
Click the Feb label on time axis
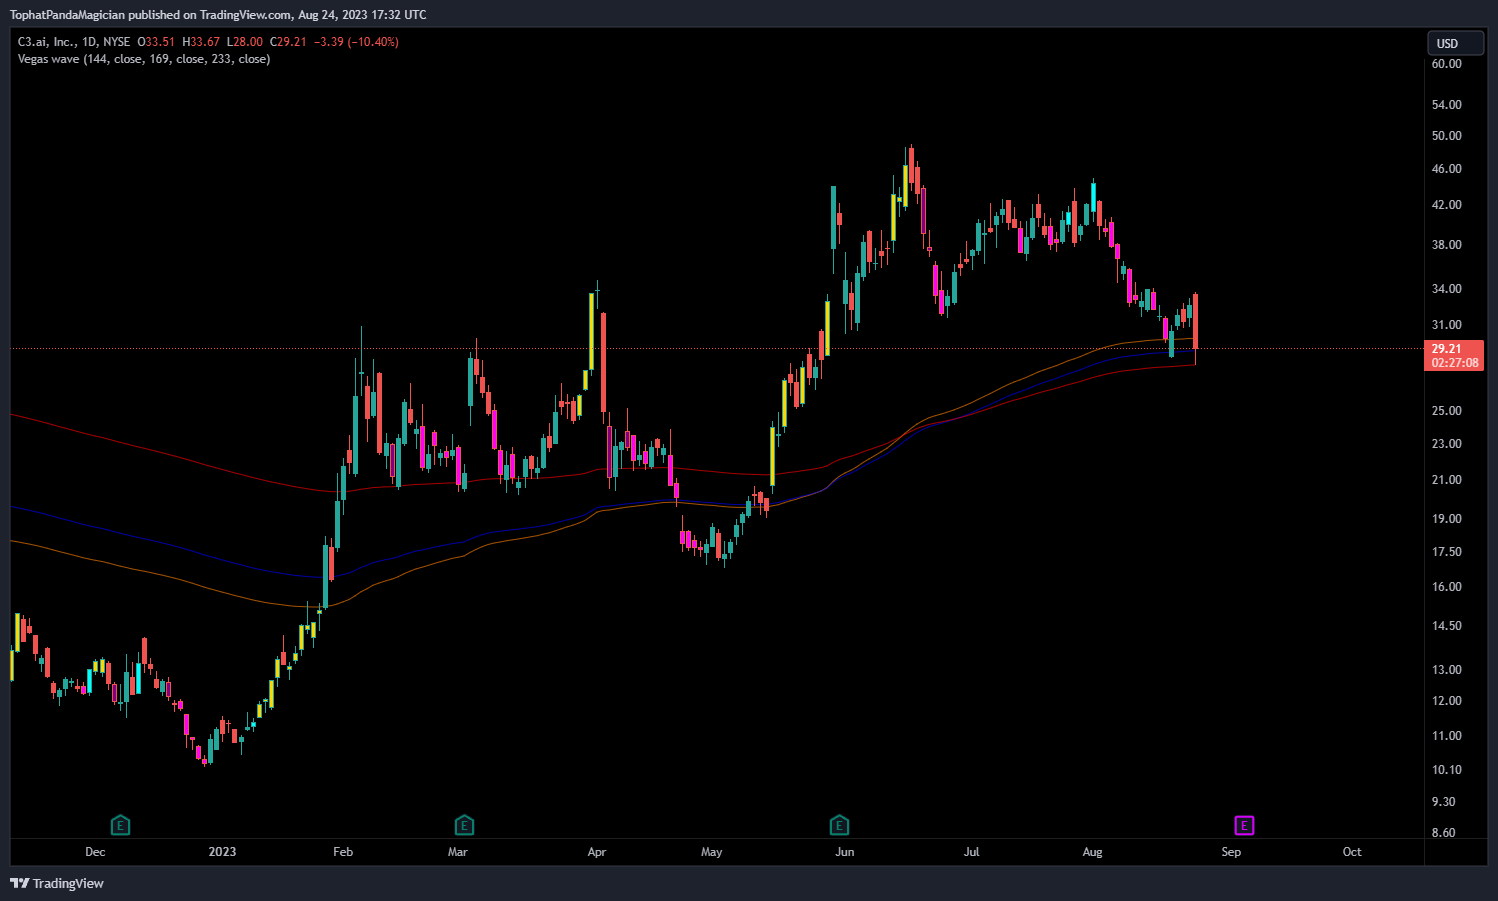343,852
